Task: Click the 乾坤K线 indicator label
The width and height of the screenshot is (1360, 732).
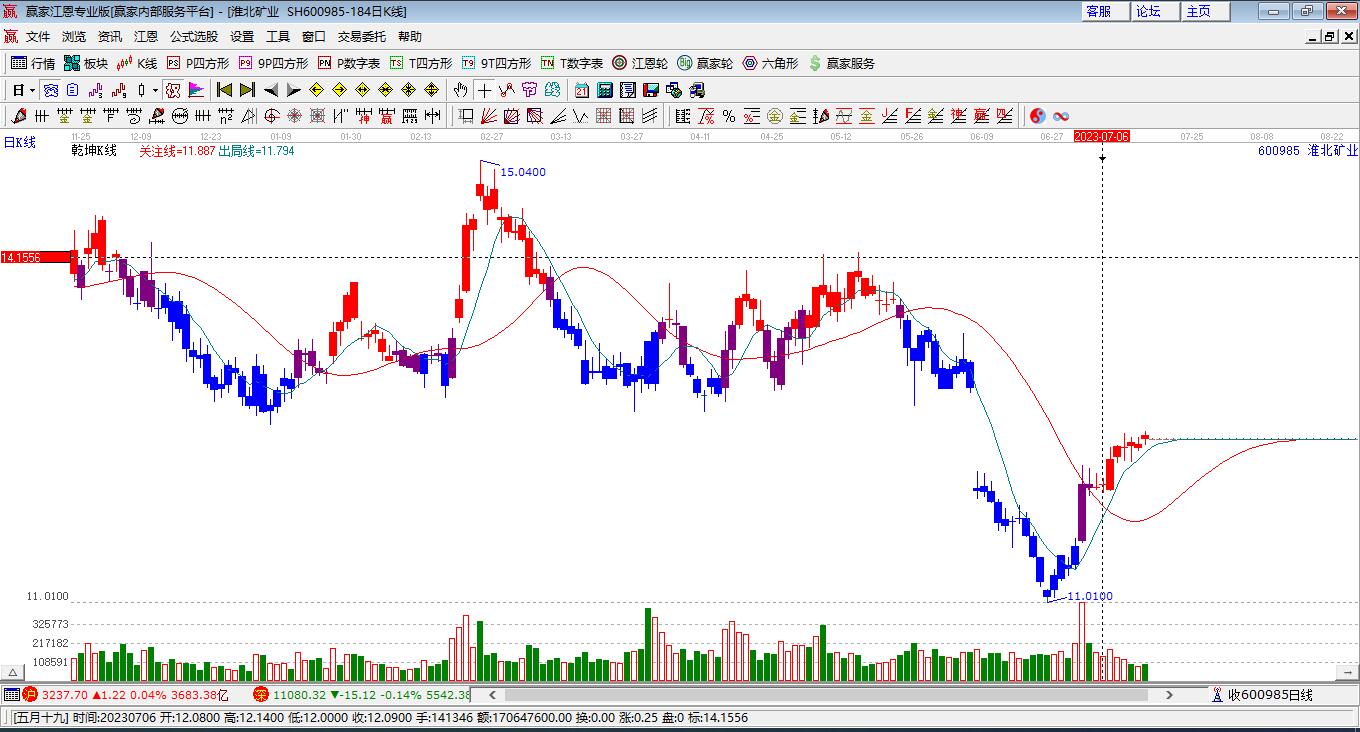Action: pyautogui.click(x=94, y=150)
